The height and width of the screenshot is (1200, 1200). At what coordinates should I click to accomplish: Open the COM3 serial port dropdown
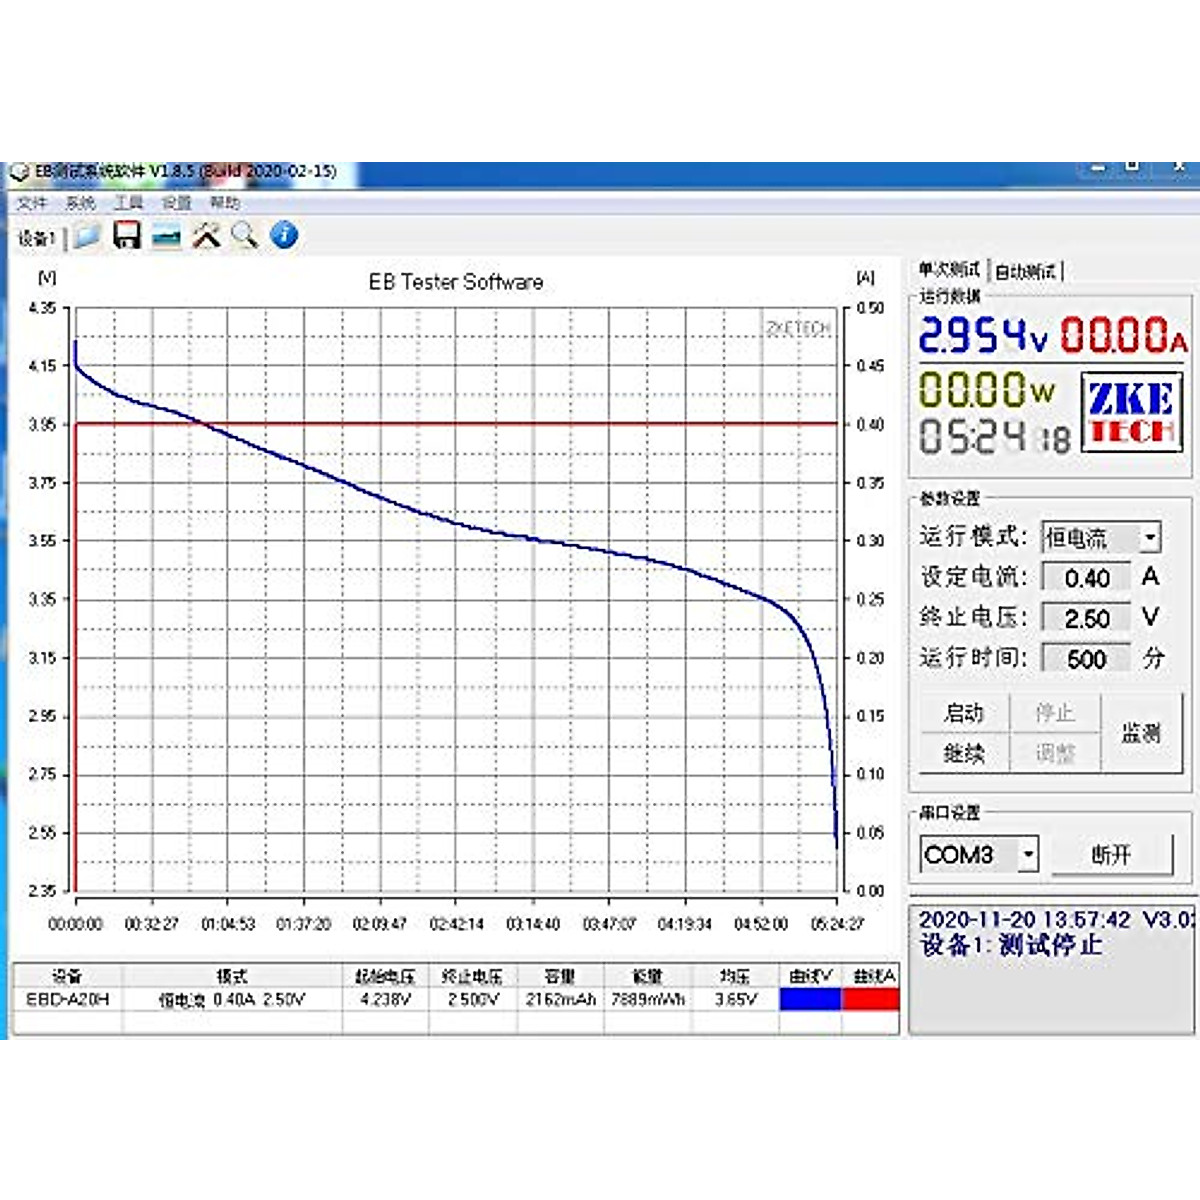[x=1028, y=855]
